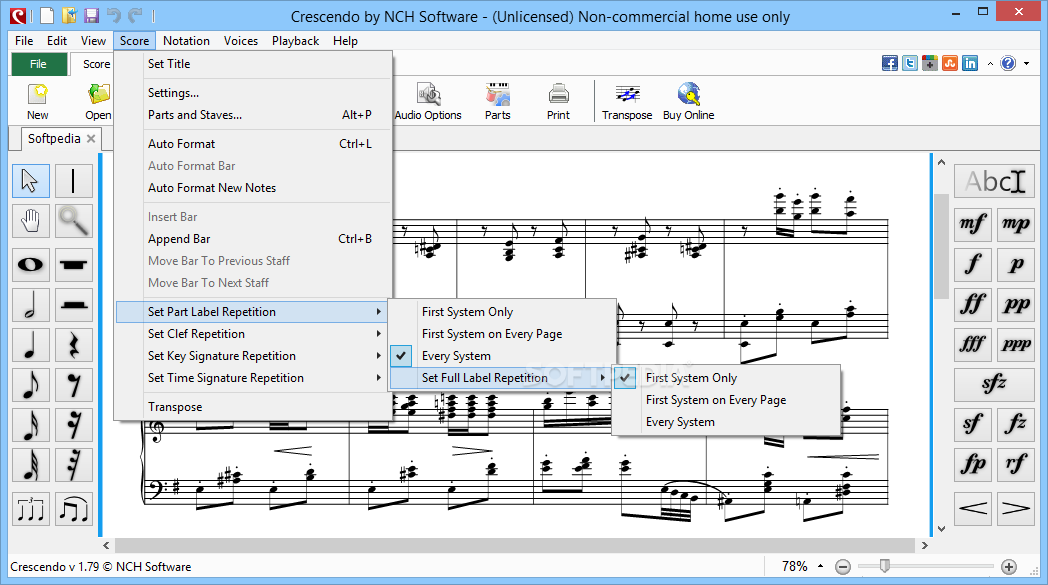Choose Every System in full label submenu
The height and width of the screenshot is (585, 1048).
pos(726,422)
